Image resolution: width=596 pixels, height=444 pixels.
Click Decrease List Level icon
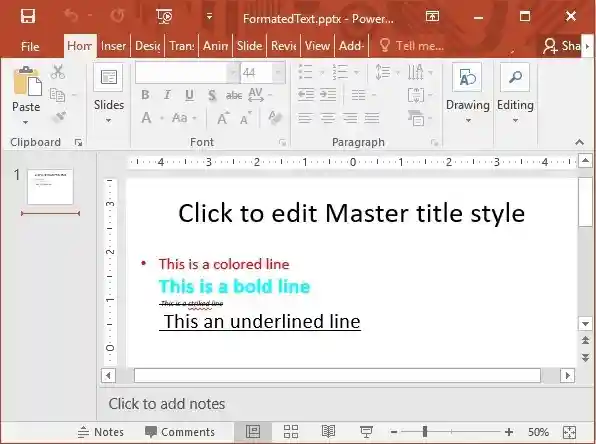306,95
